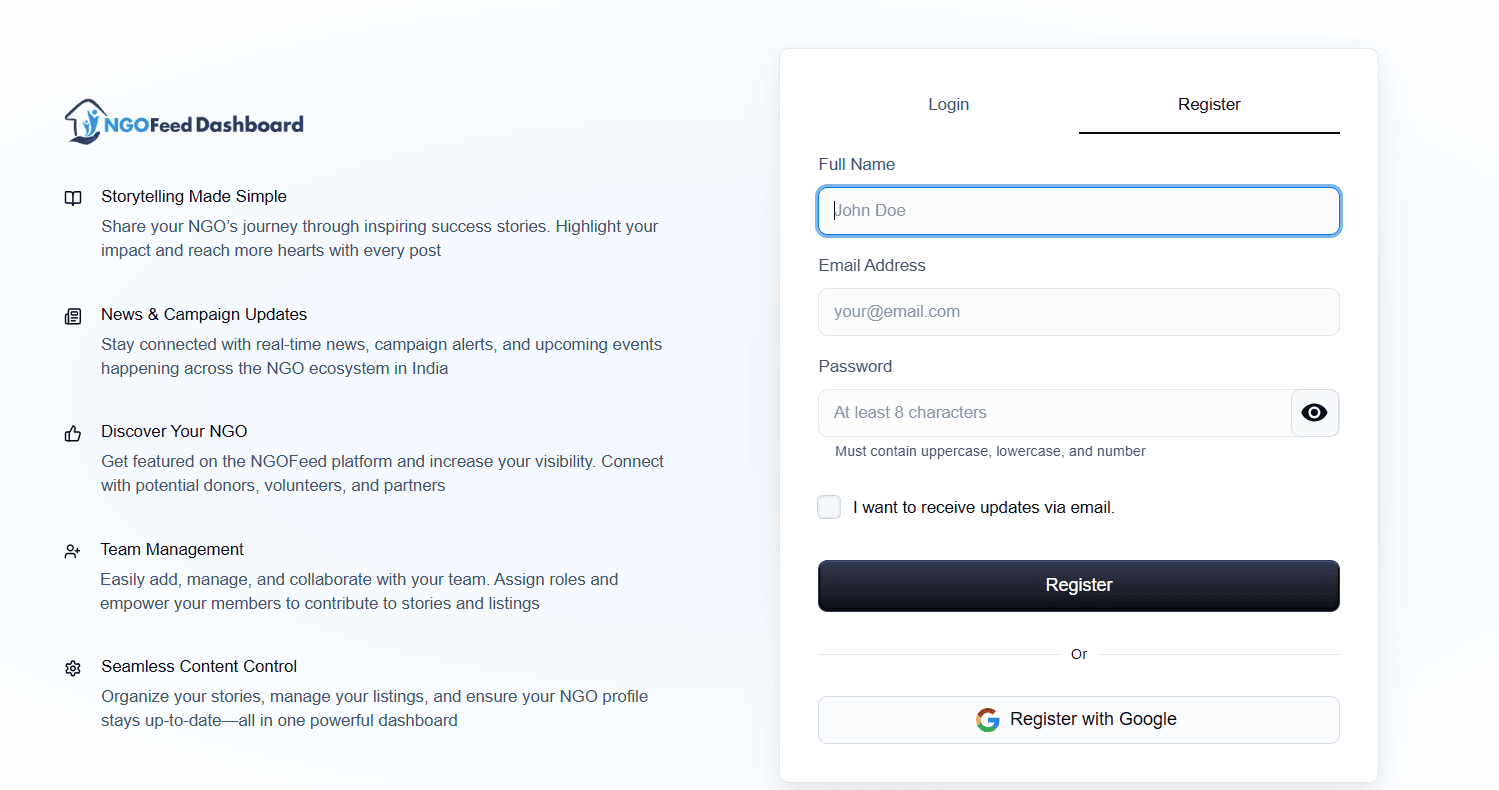The image size is (1499, 790).
Task: Click the house-shaped NGOFeed logo mark
Action: pyautogui.click(x=84, y=119)
